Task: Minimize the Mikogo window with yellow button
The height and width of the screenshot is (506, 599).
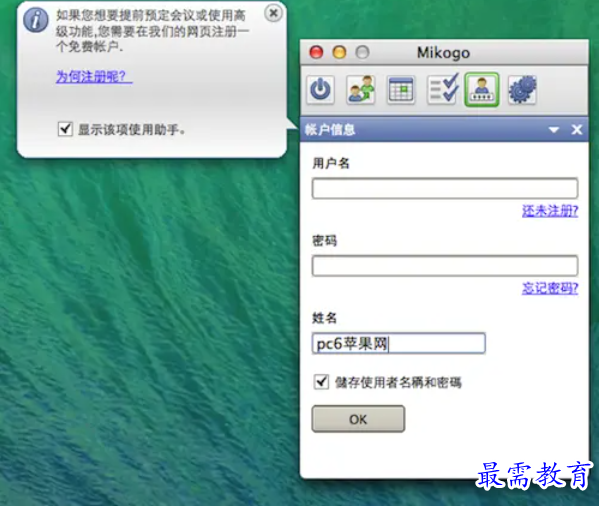Action: point(339,52)
